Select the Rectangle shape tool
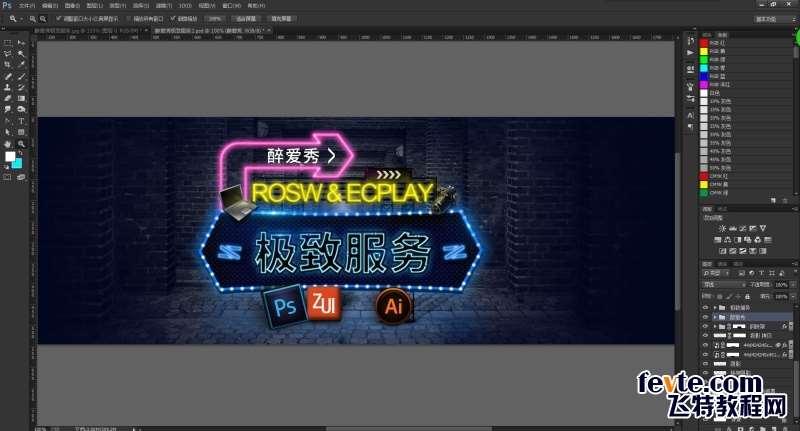Viewport: 800px width, 431px height. tap(21, 132)
